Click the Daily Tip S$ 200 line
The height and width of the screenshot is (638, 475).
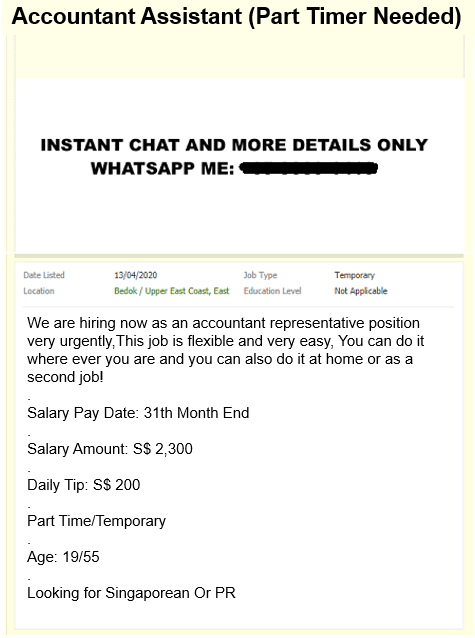[x=83, y=485]
